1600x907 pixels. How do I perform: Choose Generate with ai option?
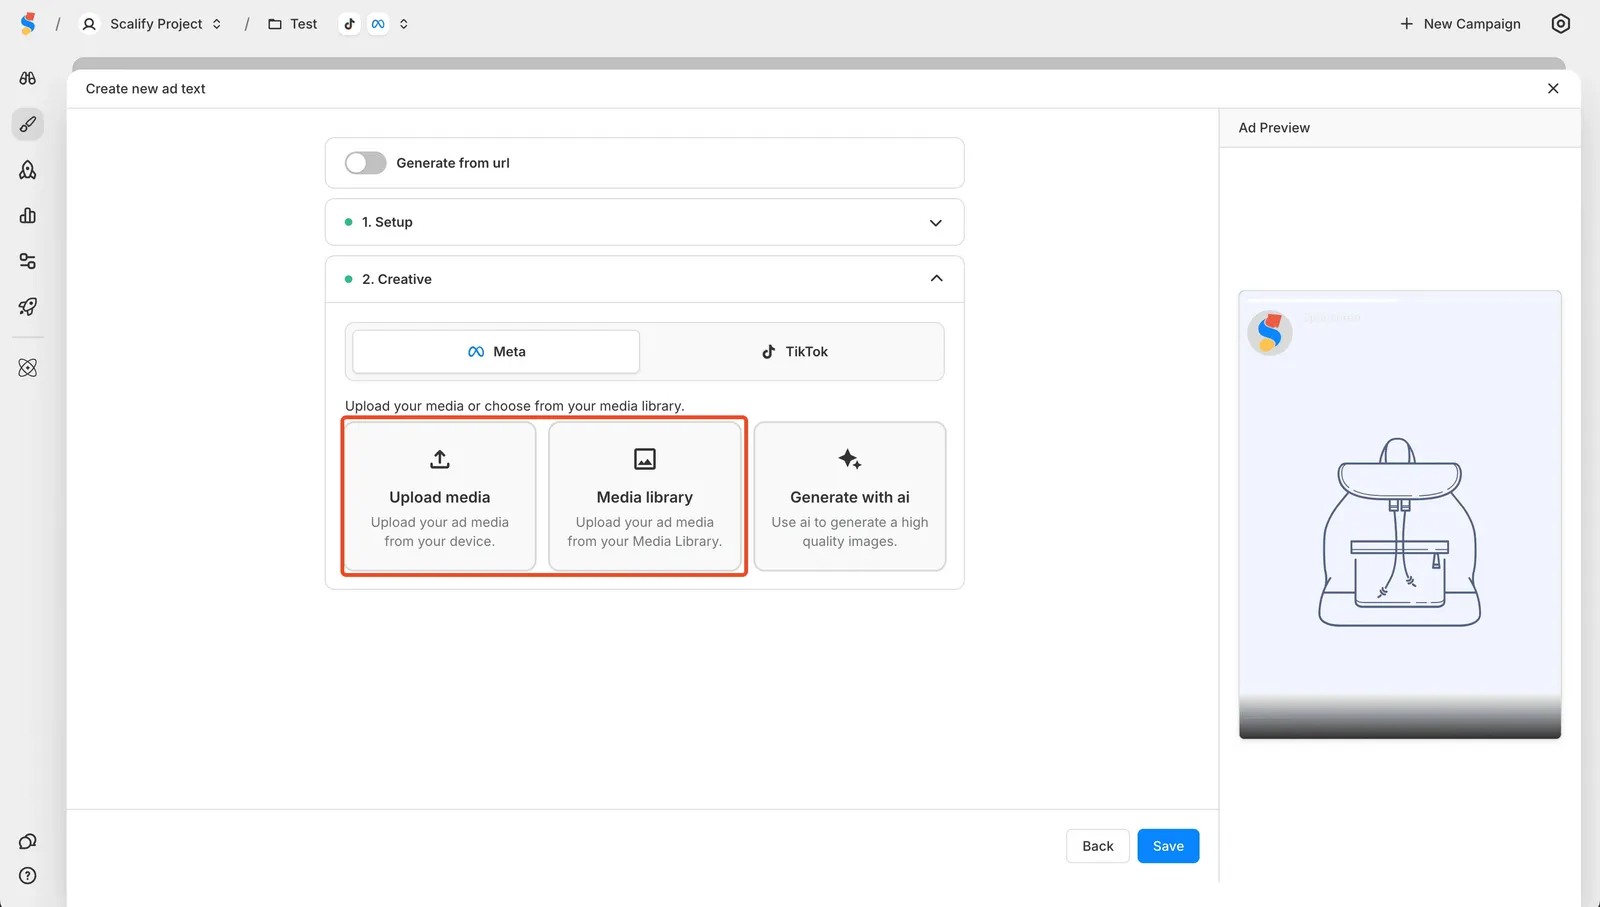(849, 497)
